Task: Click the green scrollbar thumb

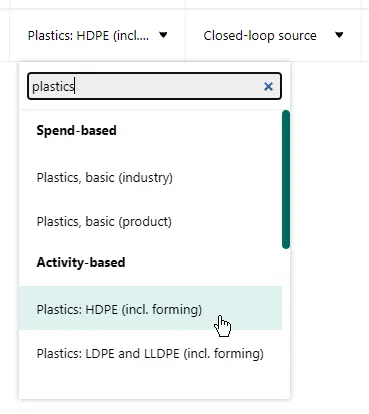Action: click(286, 179)
